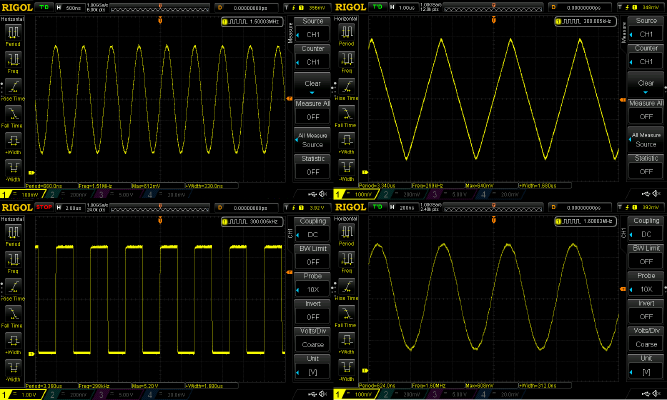This screenshot has width=667, height=400.
Task: Toggle sound speaker icon on square-wave scope
Action: coord(323,394)
